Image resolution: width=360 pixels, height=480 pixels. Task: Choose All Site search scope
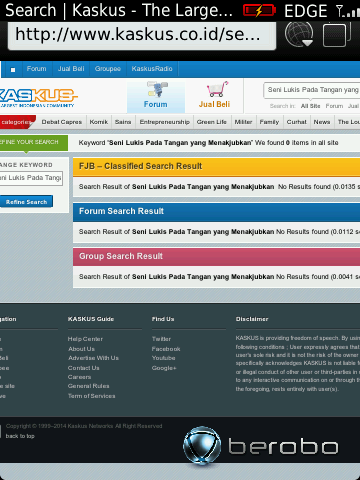tap(310, 106)
